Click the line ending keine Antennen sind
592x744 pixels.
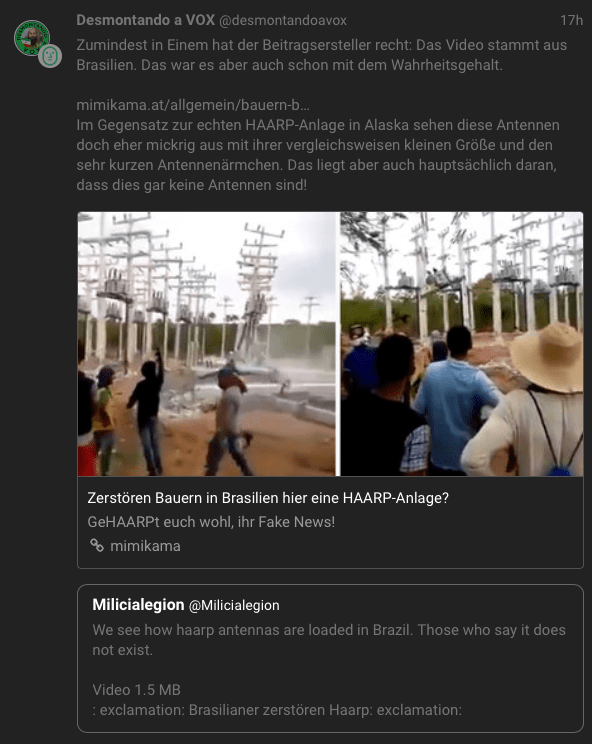click(x=192, y=185)
